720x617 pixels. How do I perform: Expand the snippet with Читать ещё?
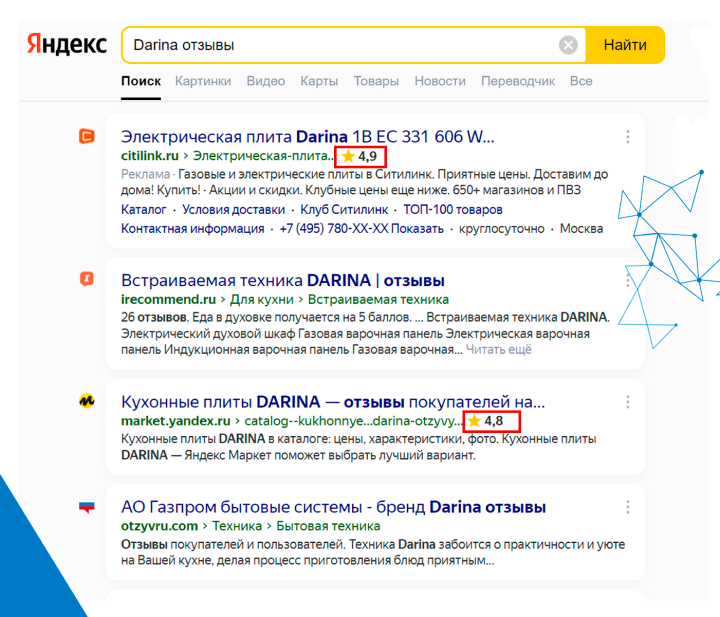click(x=499, y=350)
